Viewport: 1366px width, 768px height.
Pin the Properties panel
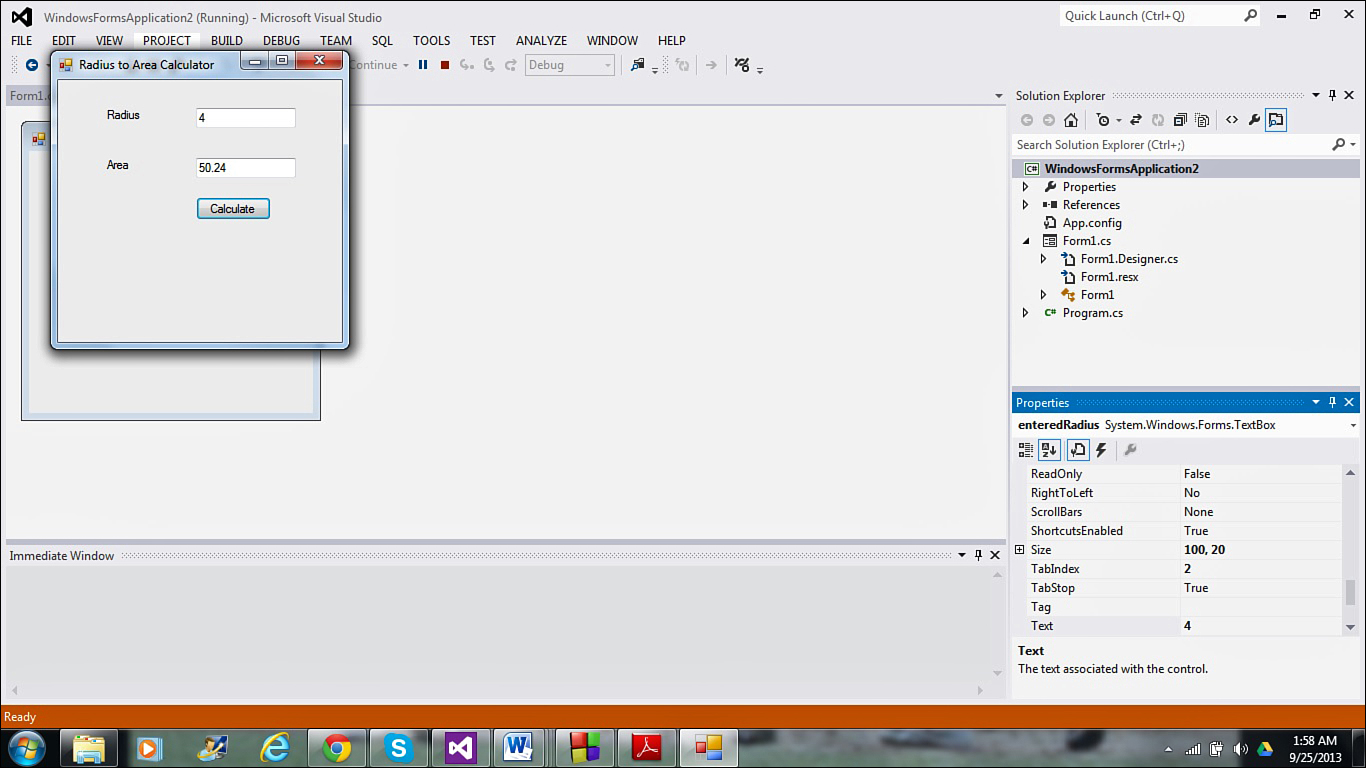(1332, 403)
